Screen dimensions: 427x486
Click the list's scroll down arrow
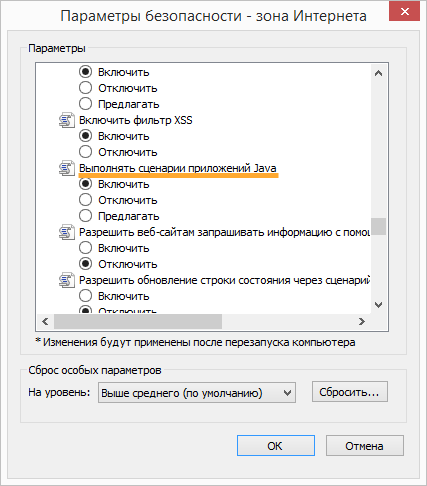378,305
